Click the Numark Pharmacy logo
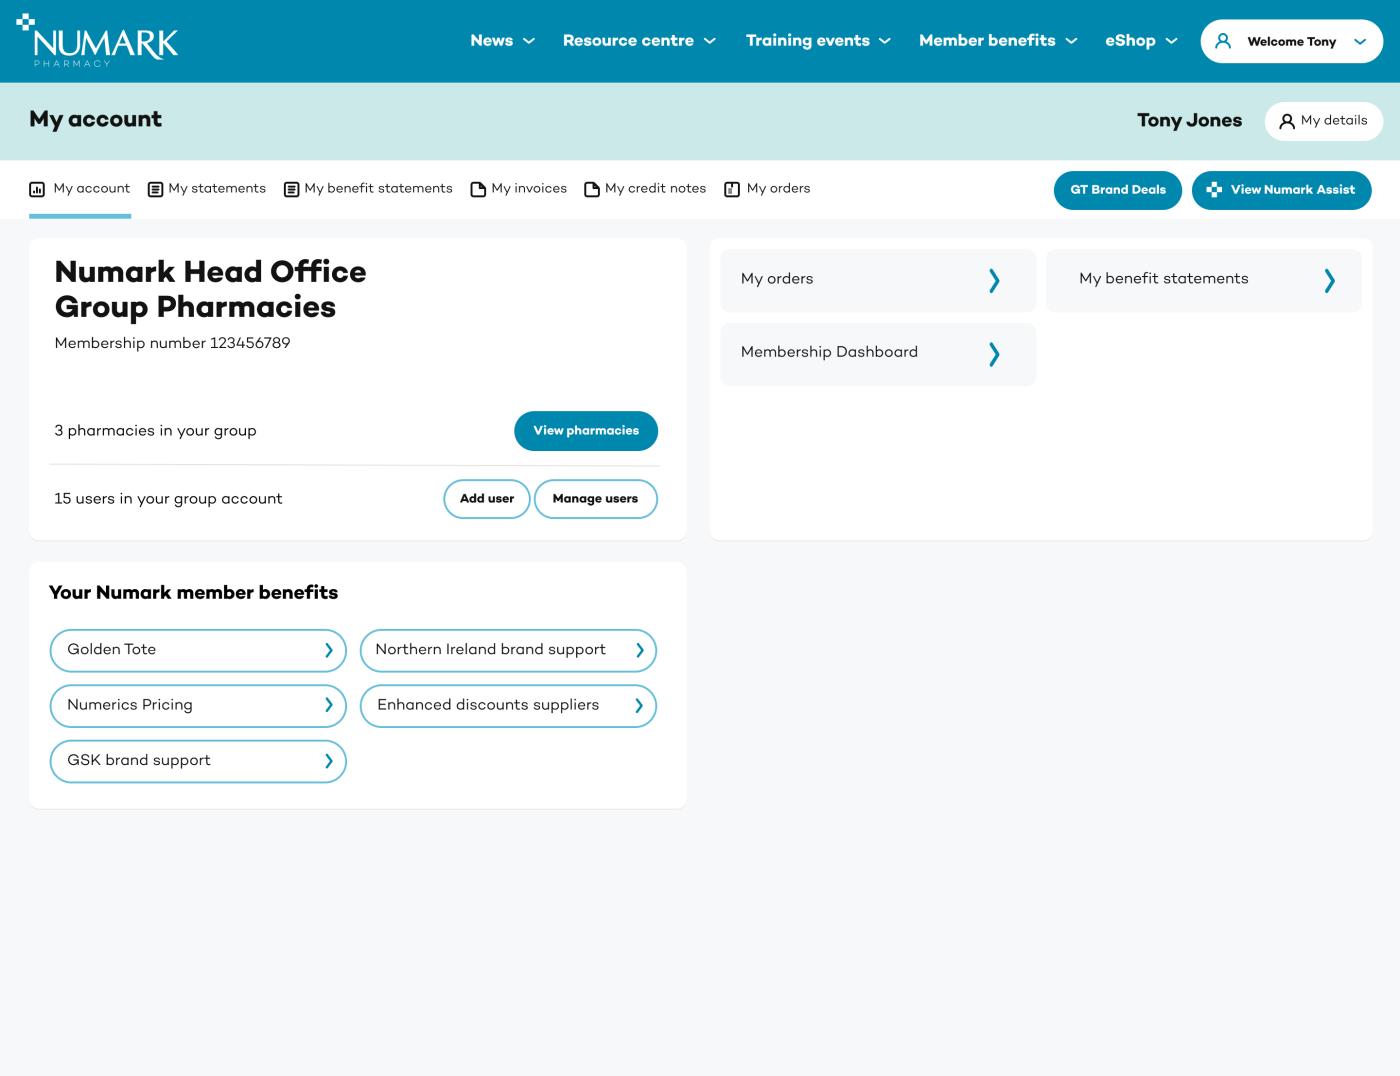The height and width of the screenshot is (1076, 1400). (97, 41)
